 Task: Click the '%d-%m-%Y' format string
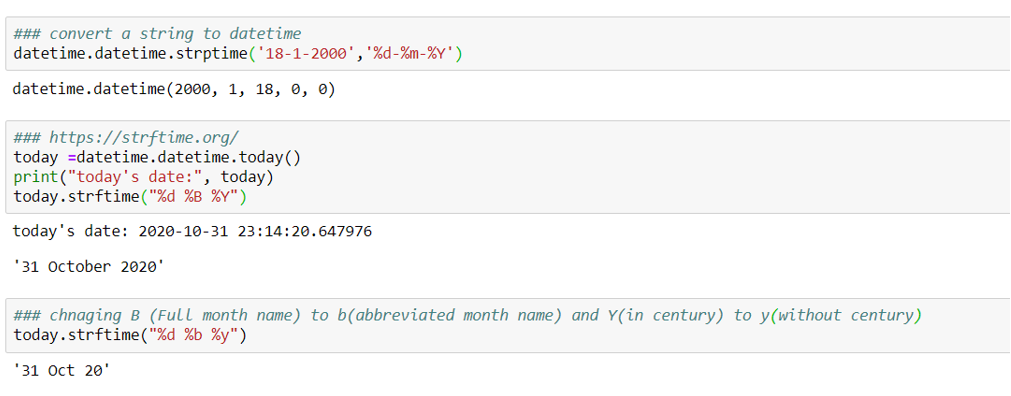[405, 54]
